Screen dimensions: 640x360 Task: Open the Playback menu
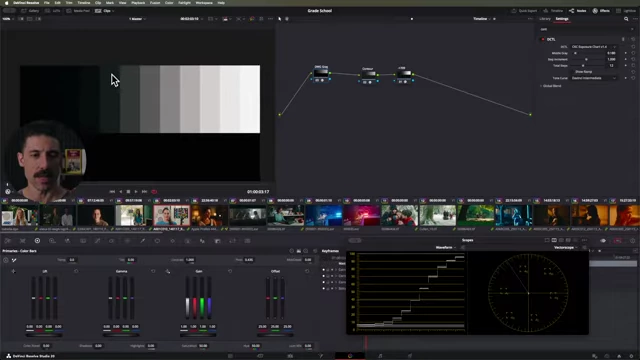[138, 3]
